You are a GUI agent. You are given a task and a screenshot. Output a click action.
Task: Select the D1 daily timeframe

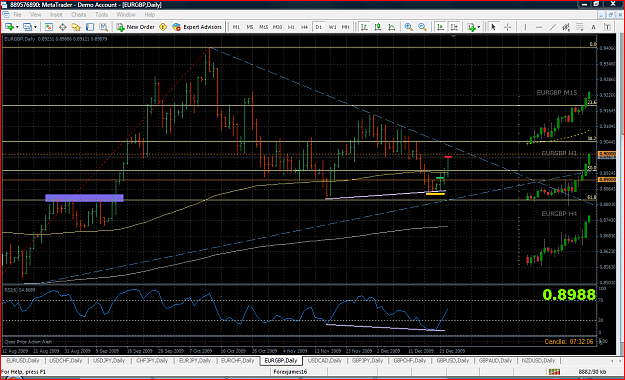(318, 27)
